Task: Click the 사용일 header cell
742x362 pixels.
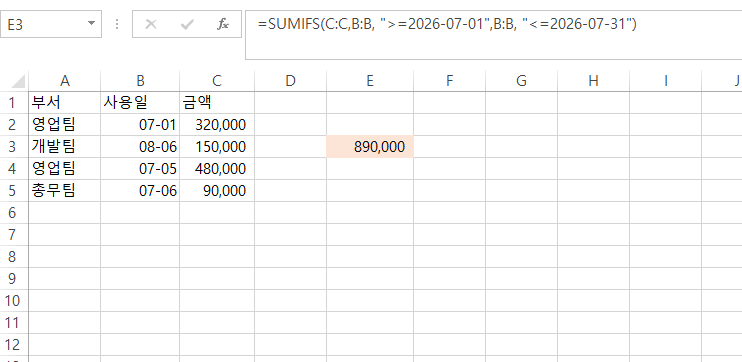Action: coord(140,103)
